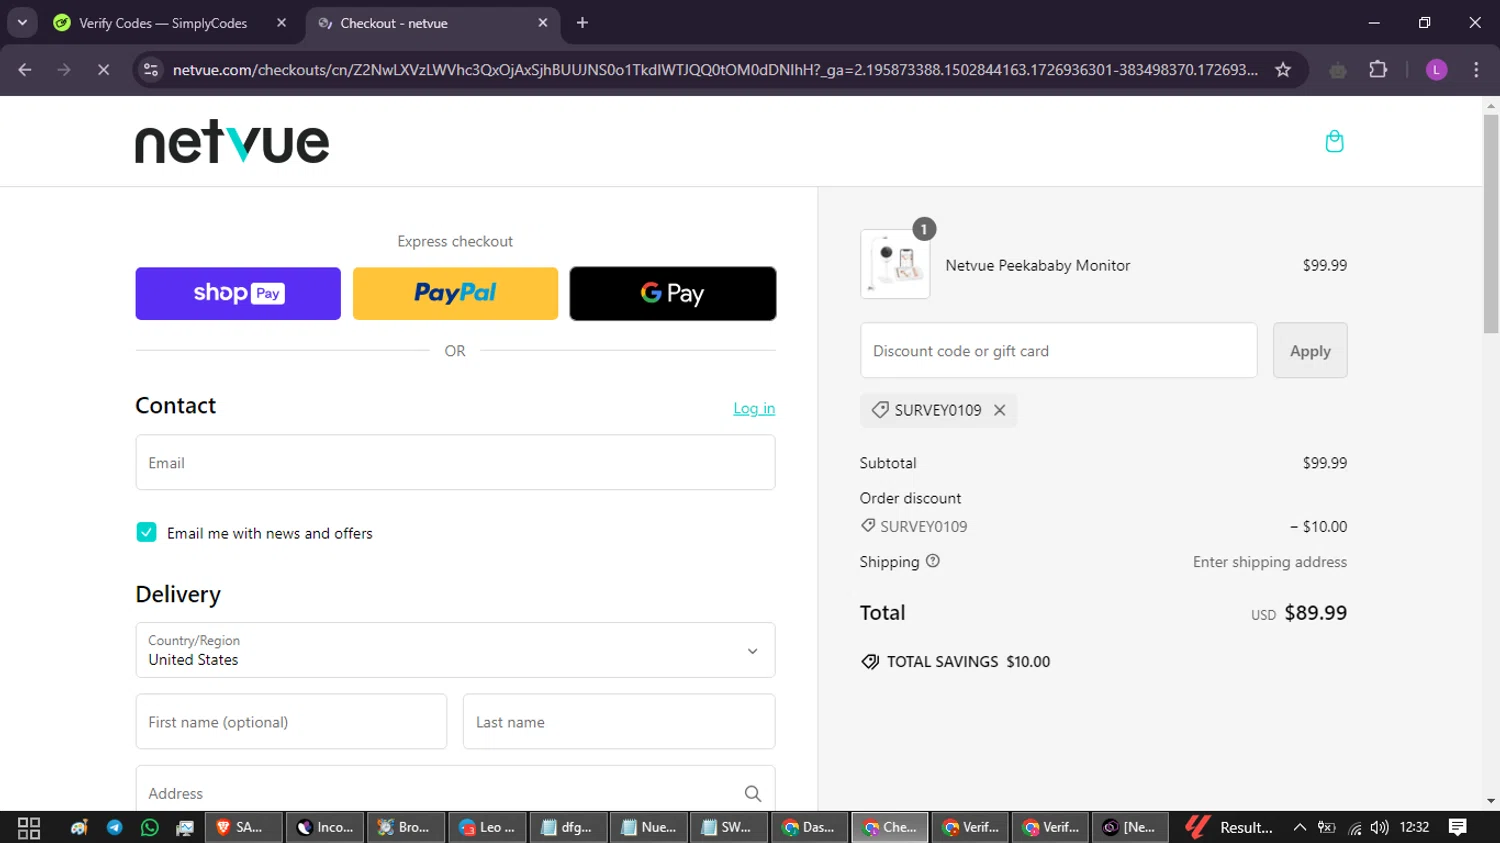1500x843 pixels.
Task: Click the Apply discount button
Action: tap(1310, 350)
